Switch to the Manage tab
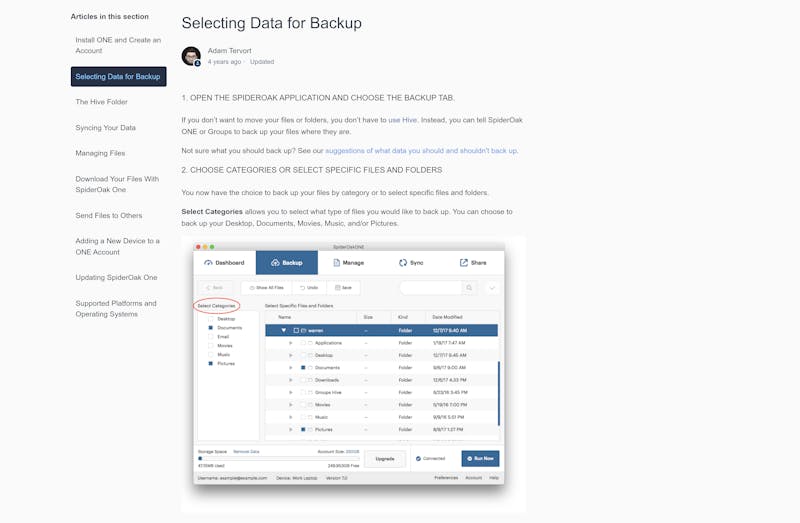The width and height of the screenshot is (800, 523). tap(348, 263)
